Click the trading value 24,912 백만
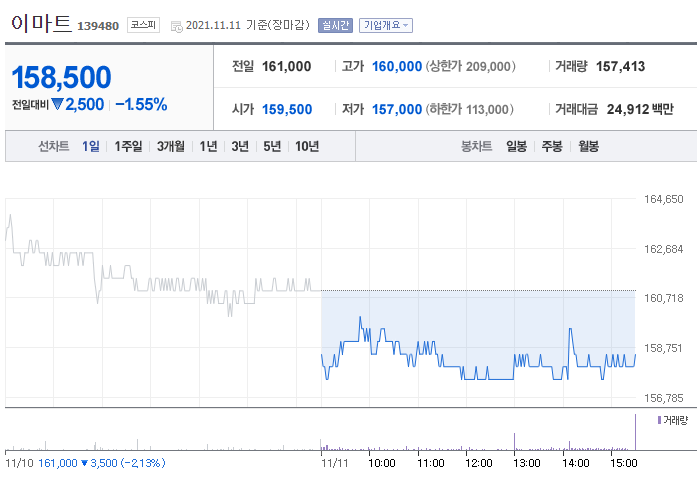 pyautogui.click(x=640, y=109)
